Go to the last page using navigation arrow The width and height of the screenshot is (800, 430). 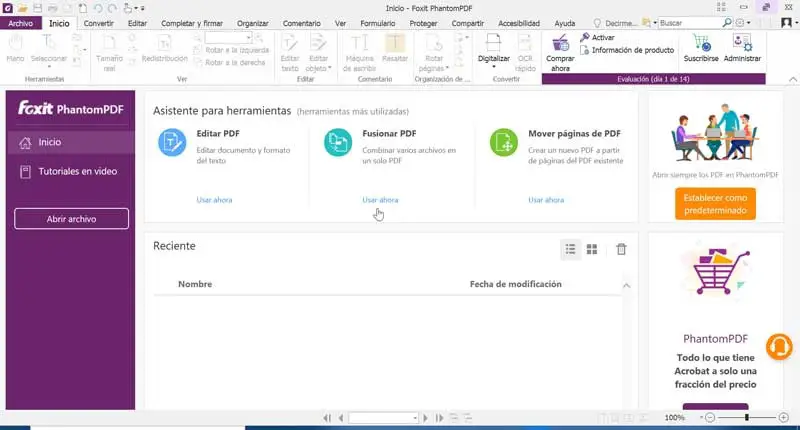click(x=439, y=418)
